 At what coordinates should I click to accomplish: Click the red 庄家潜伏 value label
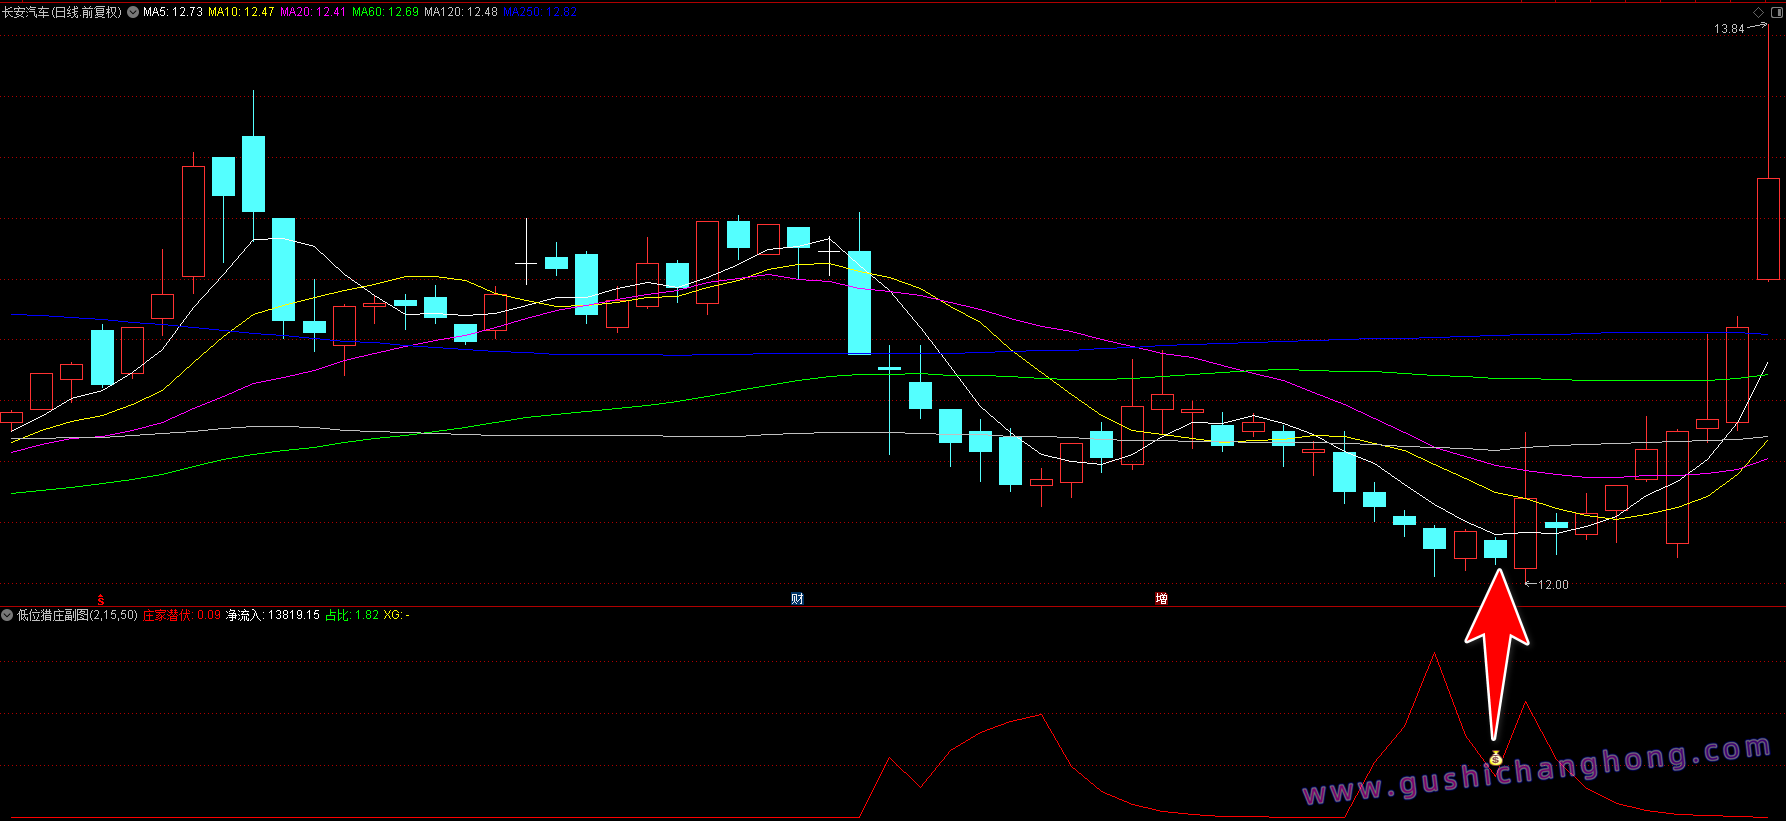tap(181, 615)
